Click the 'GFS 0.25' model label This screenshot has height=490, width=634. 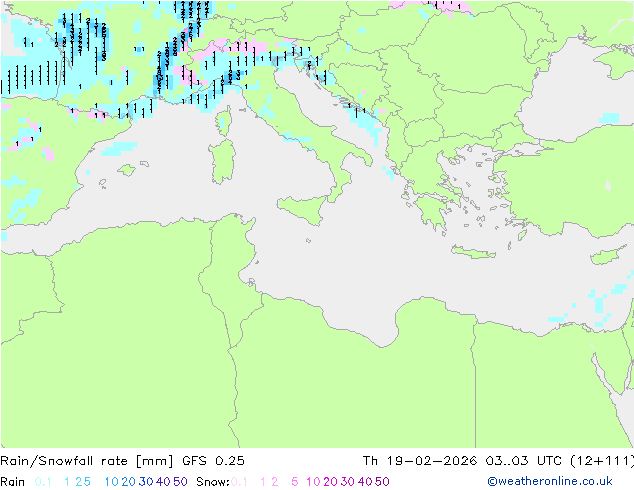[213, 461]
